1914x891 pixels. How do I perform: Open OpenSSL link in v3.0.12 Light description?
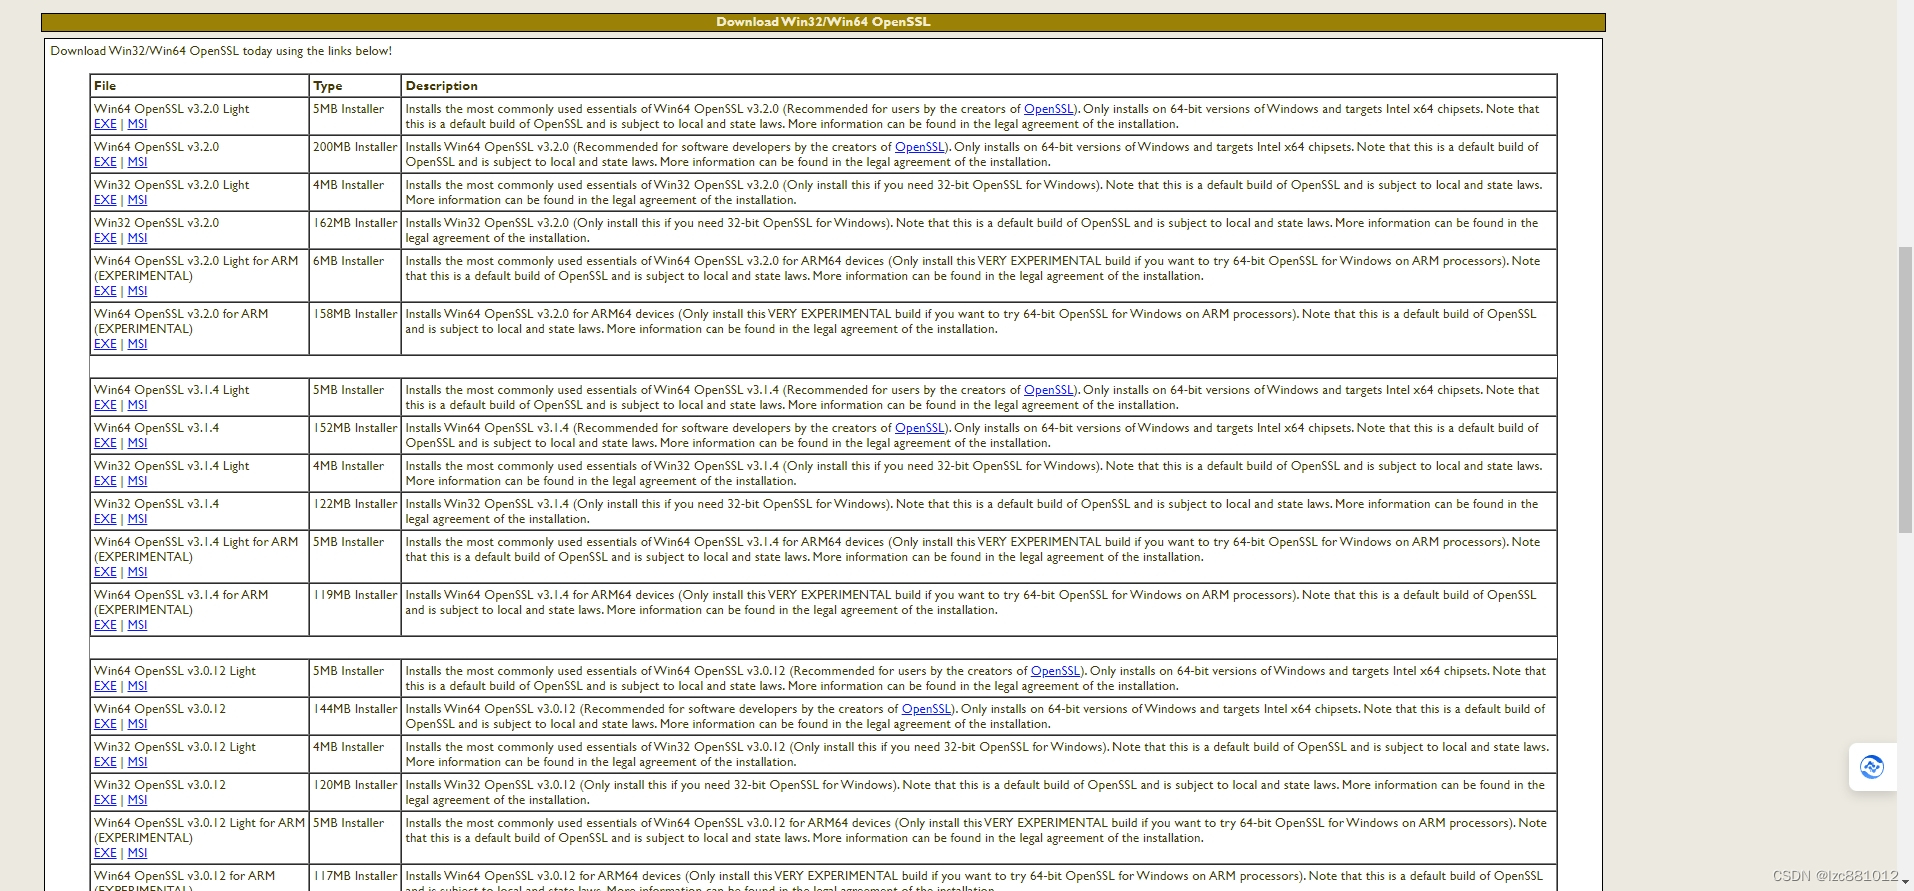coord(1055,671)
